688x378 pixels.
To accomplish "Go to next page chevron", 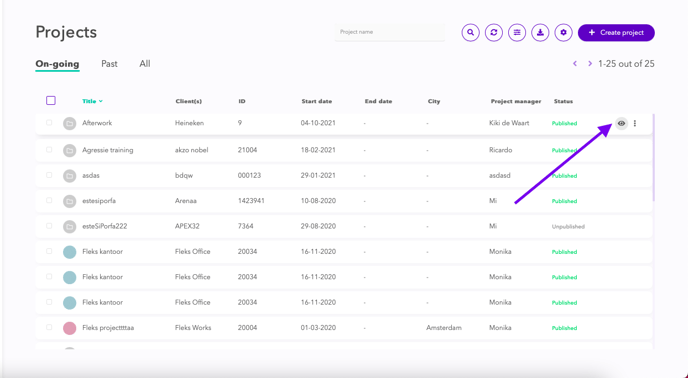I will 590,64.
